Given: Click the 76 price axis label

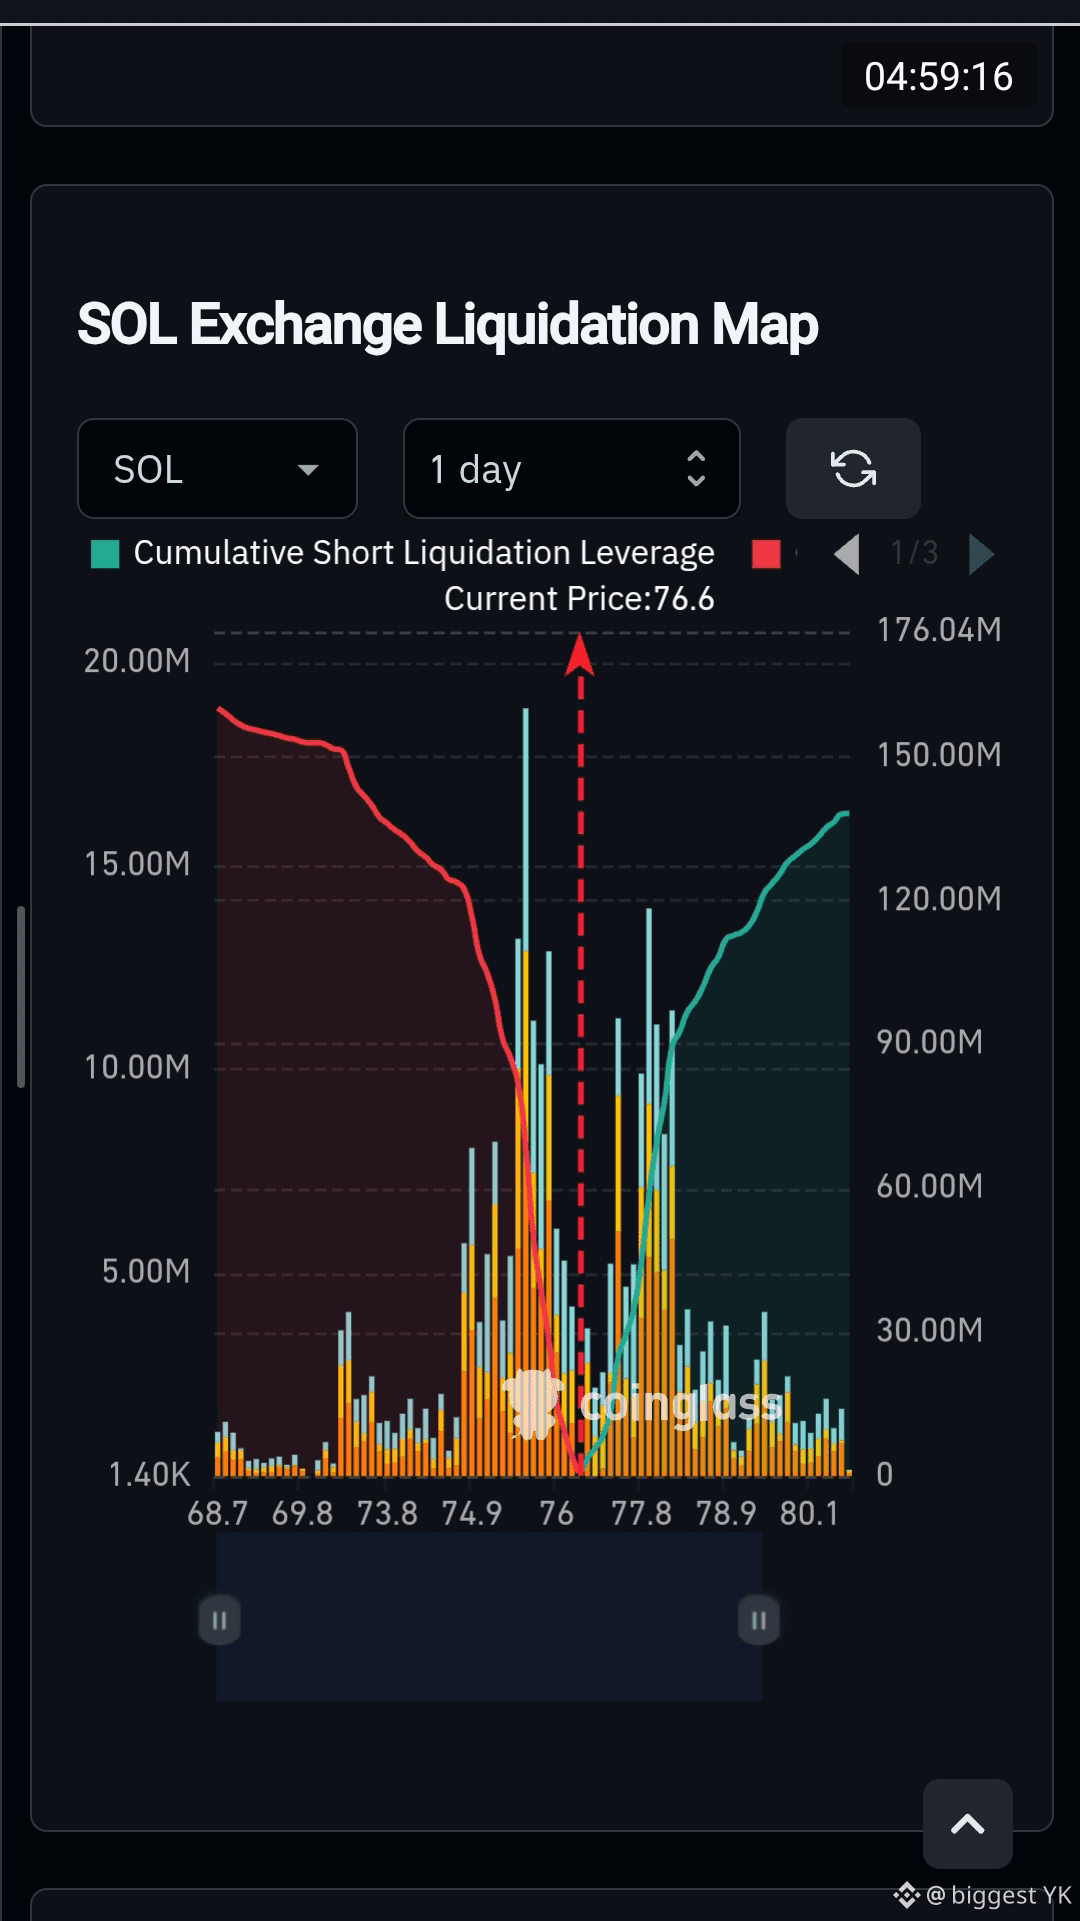Looking at the screenshot, I should coord(556,1513).
